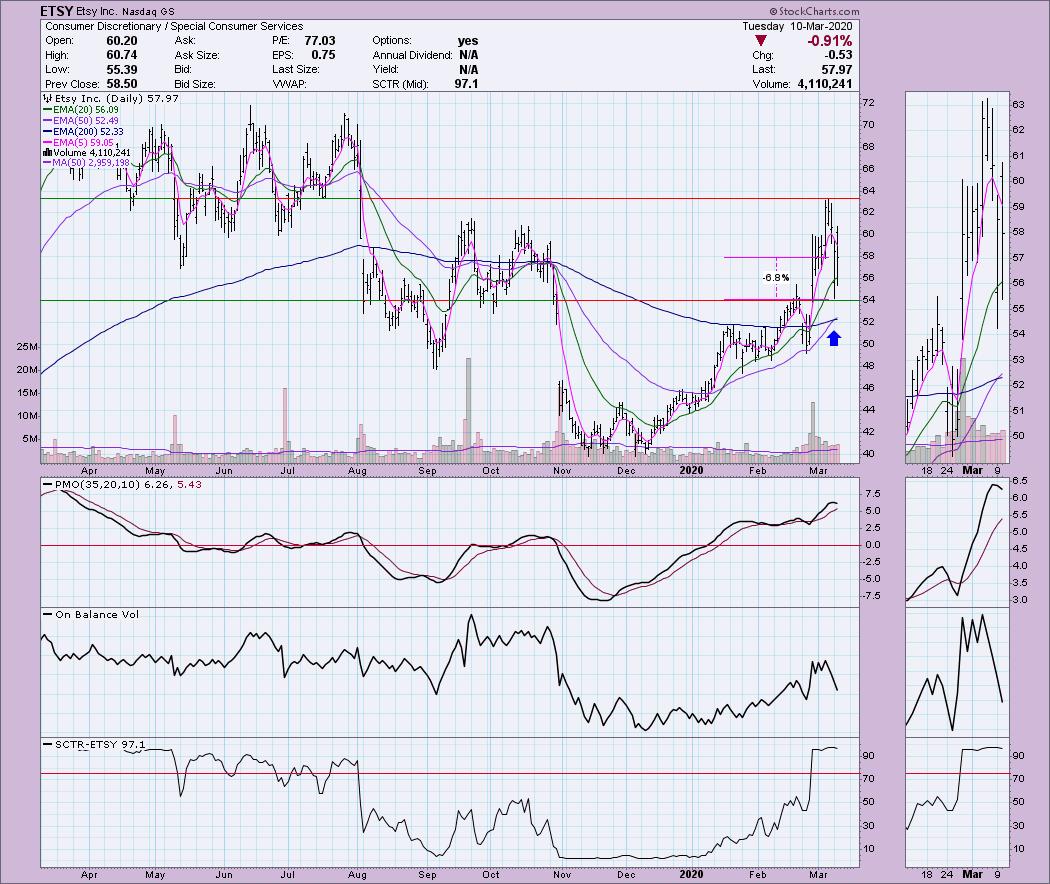The height and width of the screenshot is (884, 1050).
Task: Click the EMA(50) 52.49 legend entry
Action: pyautogui.click(x=80, y=121)
